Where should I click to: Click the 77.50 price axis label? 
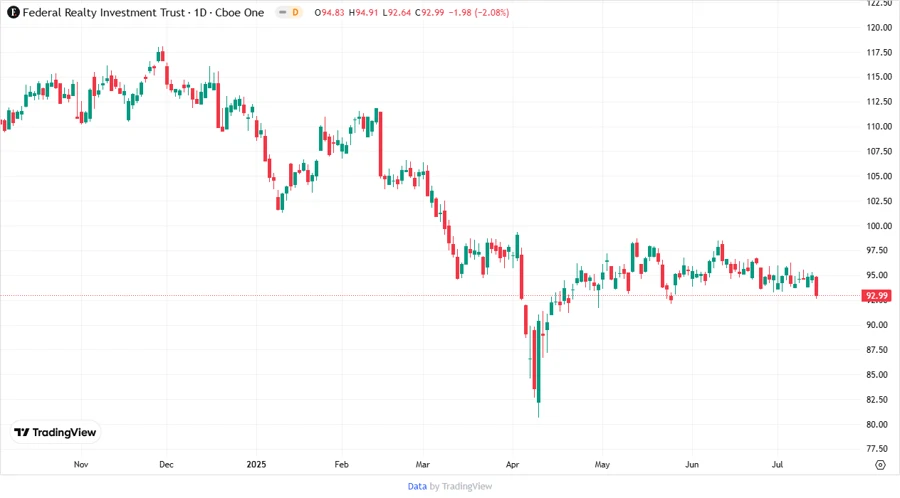click(879, 449)
